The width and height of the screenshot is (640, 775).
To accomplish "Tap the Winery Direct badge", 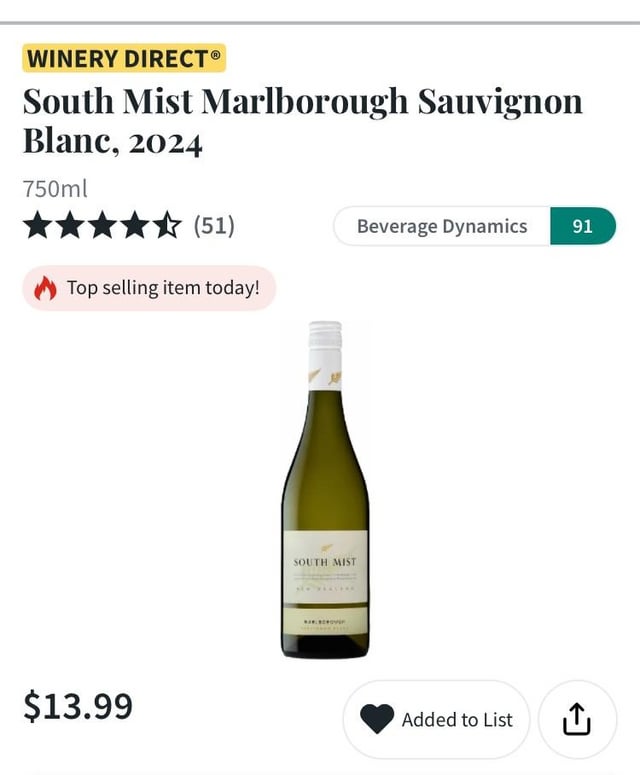I will tap(124, 58).
